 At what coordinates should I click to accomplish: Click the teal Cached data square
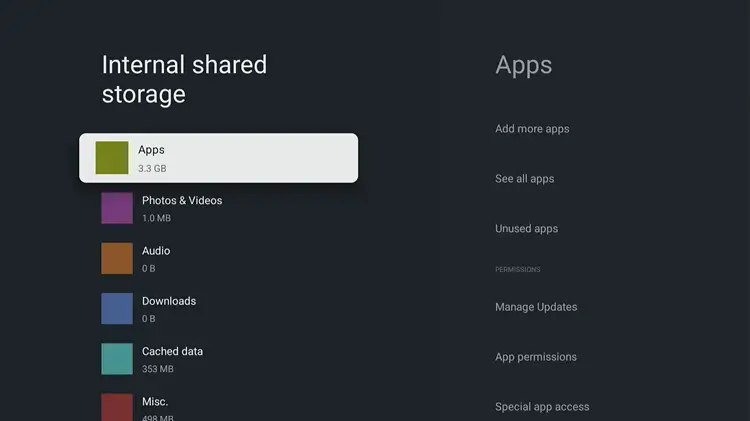117,359
